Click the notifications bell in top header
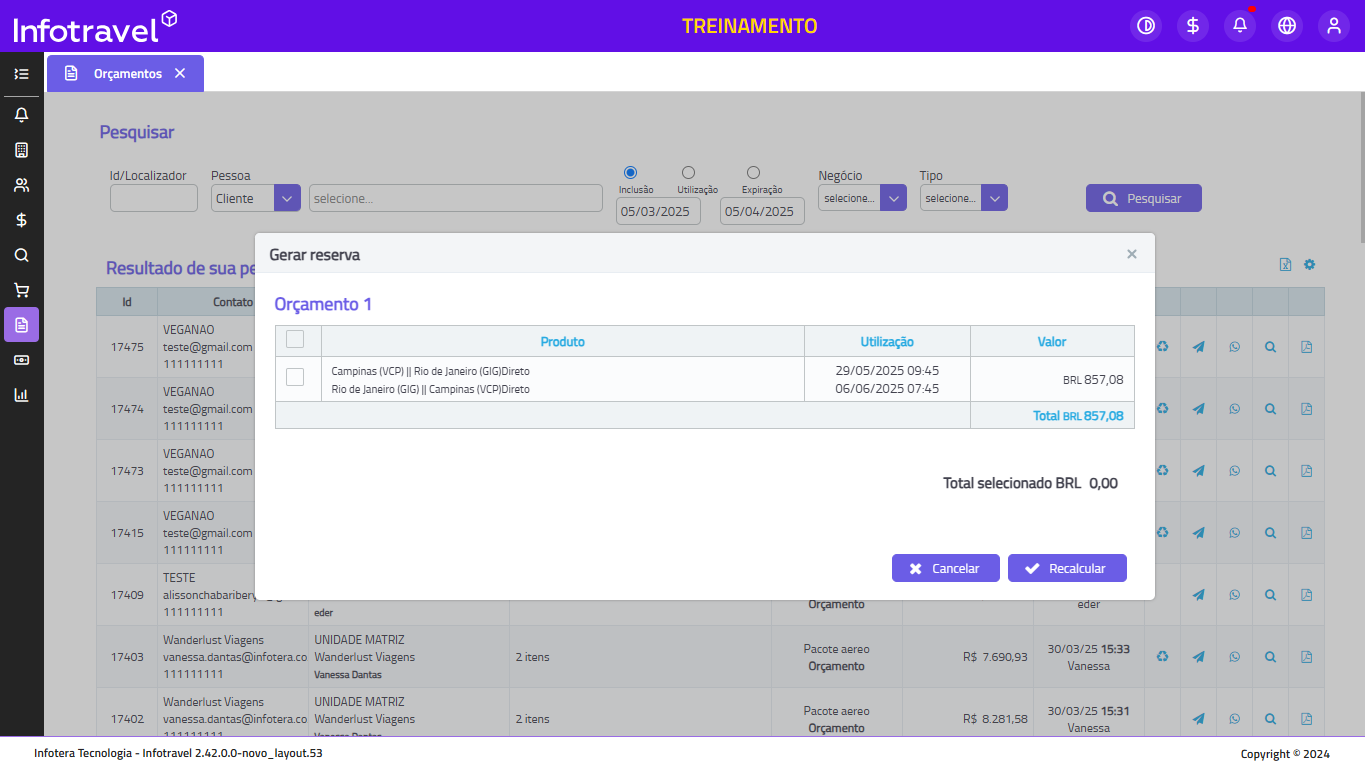This screenshot has height=767, width=1365. 1240,26
